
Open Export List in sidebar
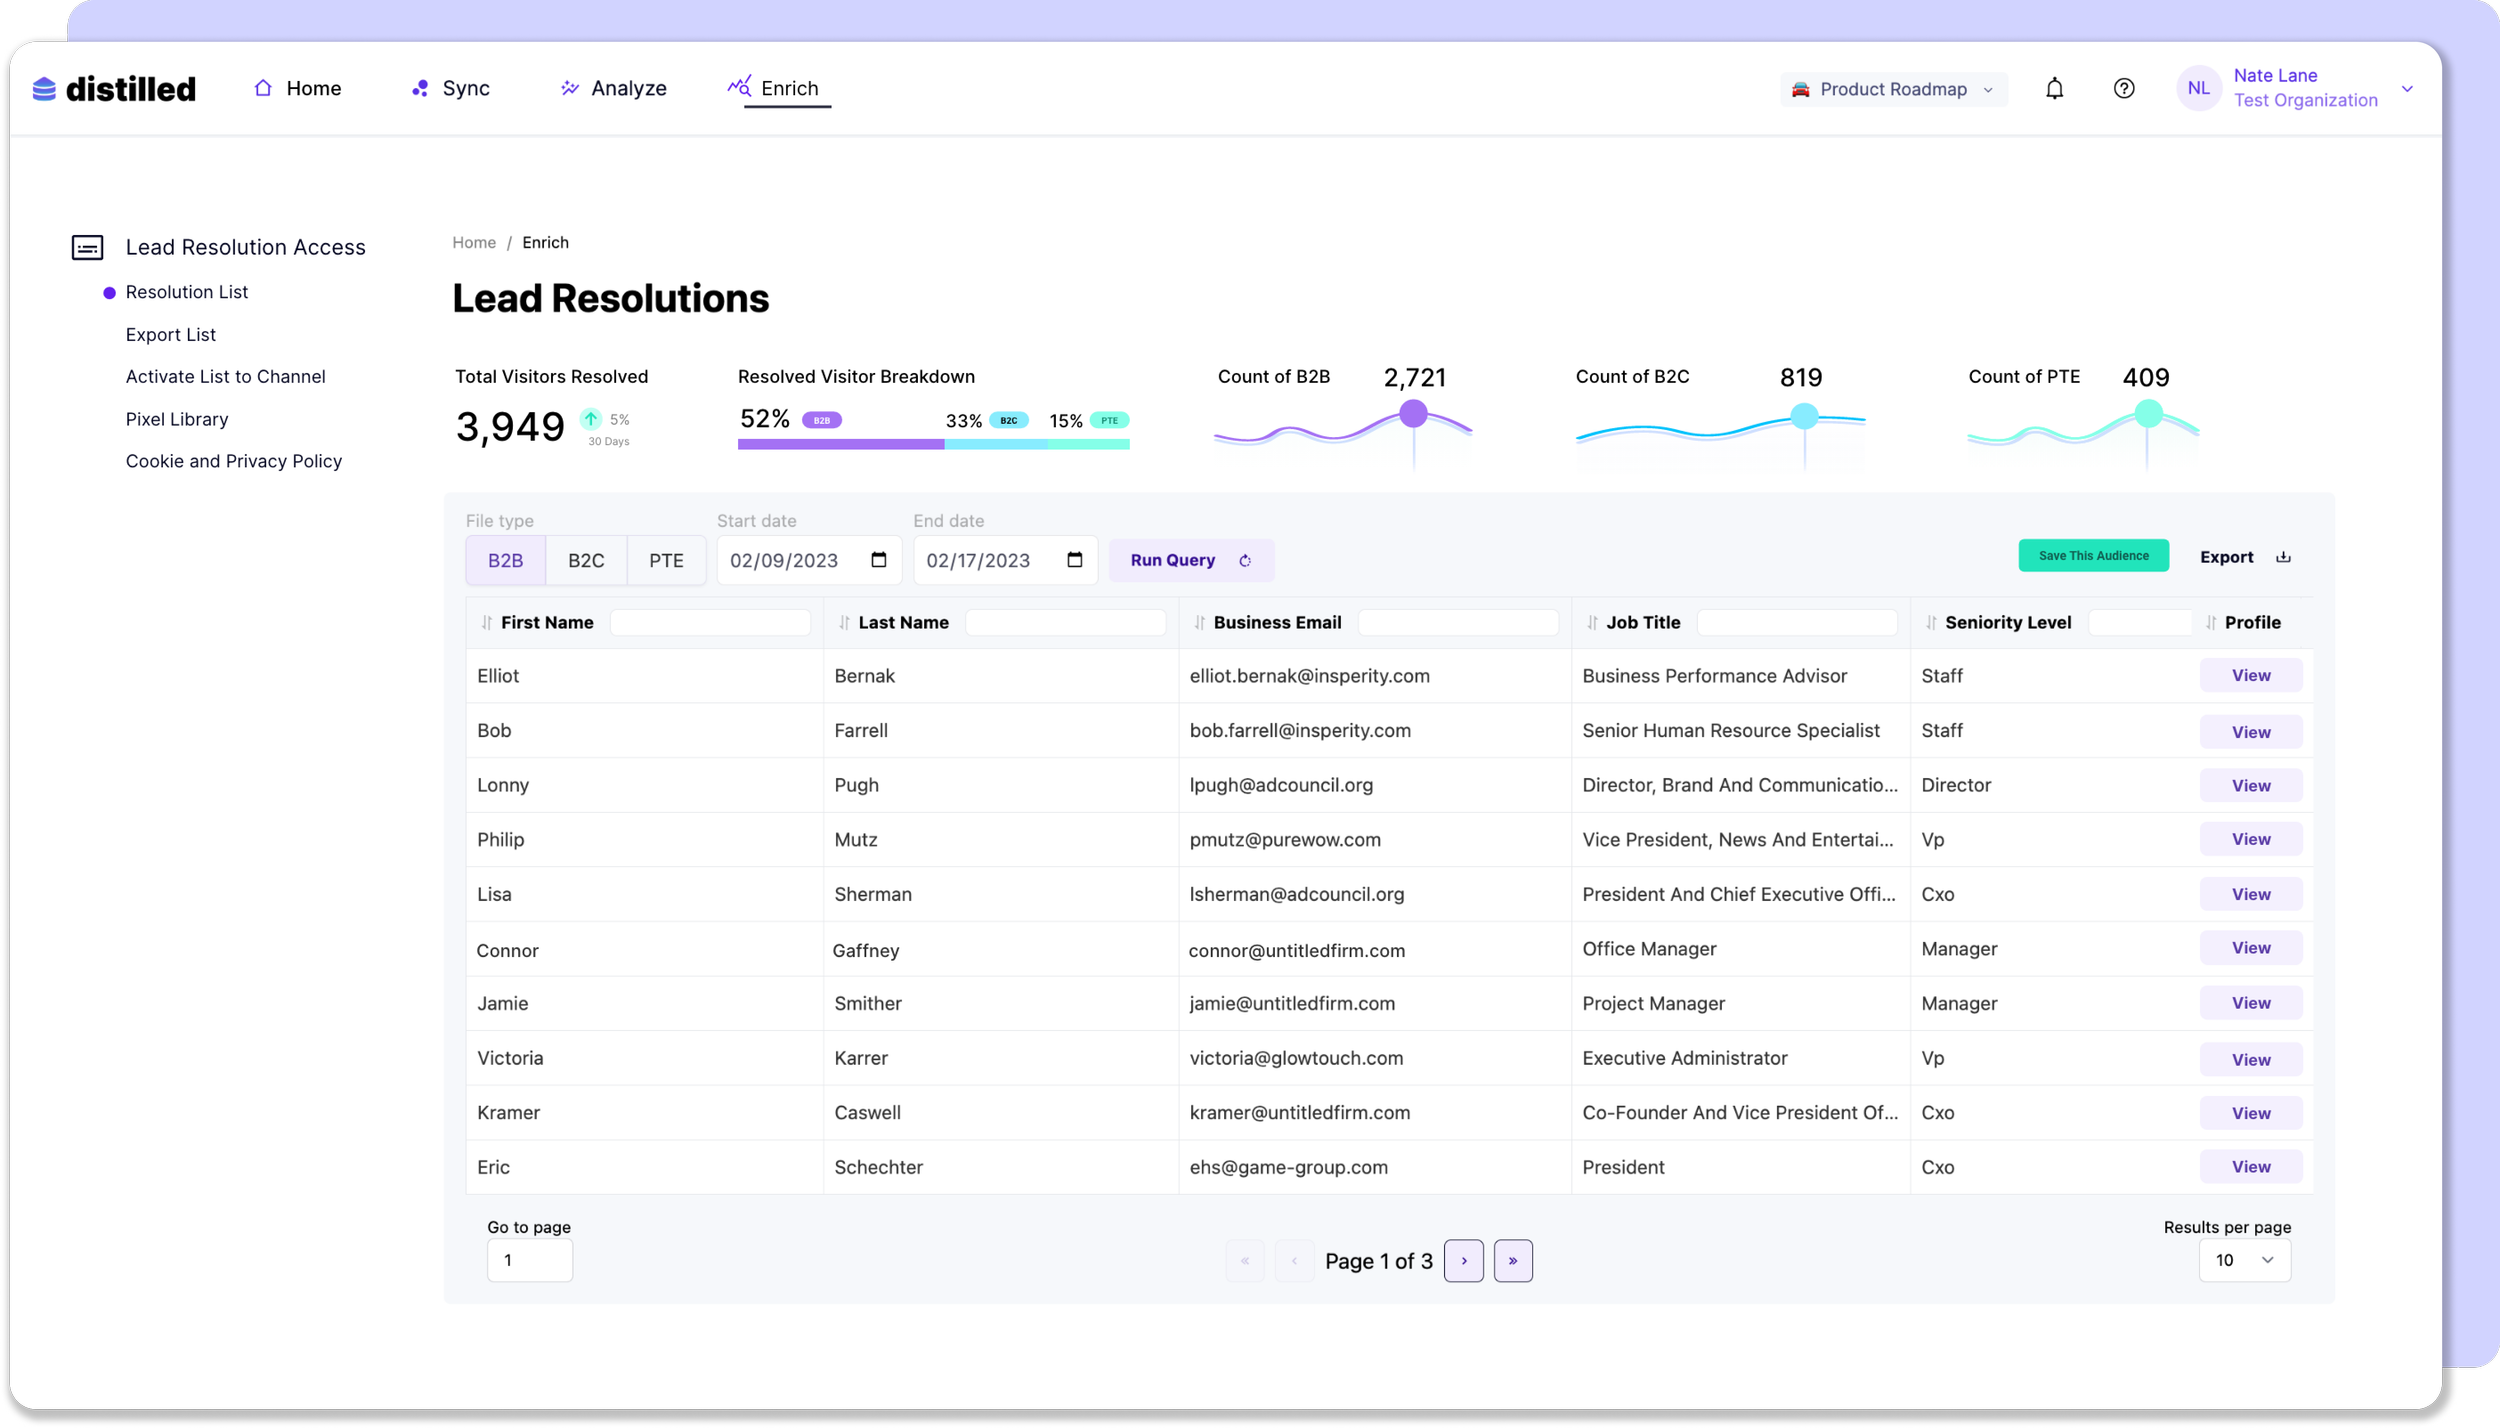pyautogui.click(x=171, y=335)
